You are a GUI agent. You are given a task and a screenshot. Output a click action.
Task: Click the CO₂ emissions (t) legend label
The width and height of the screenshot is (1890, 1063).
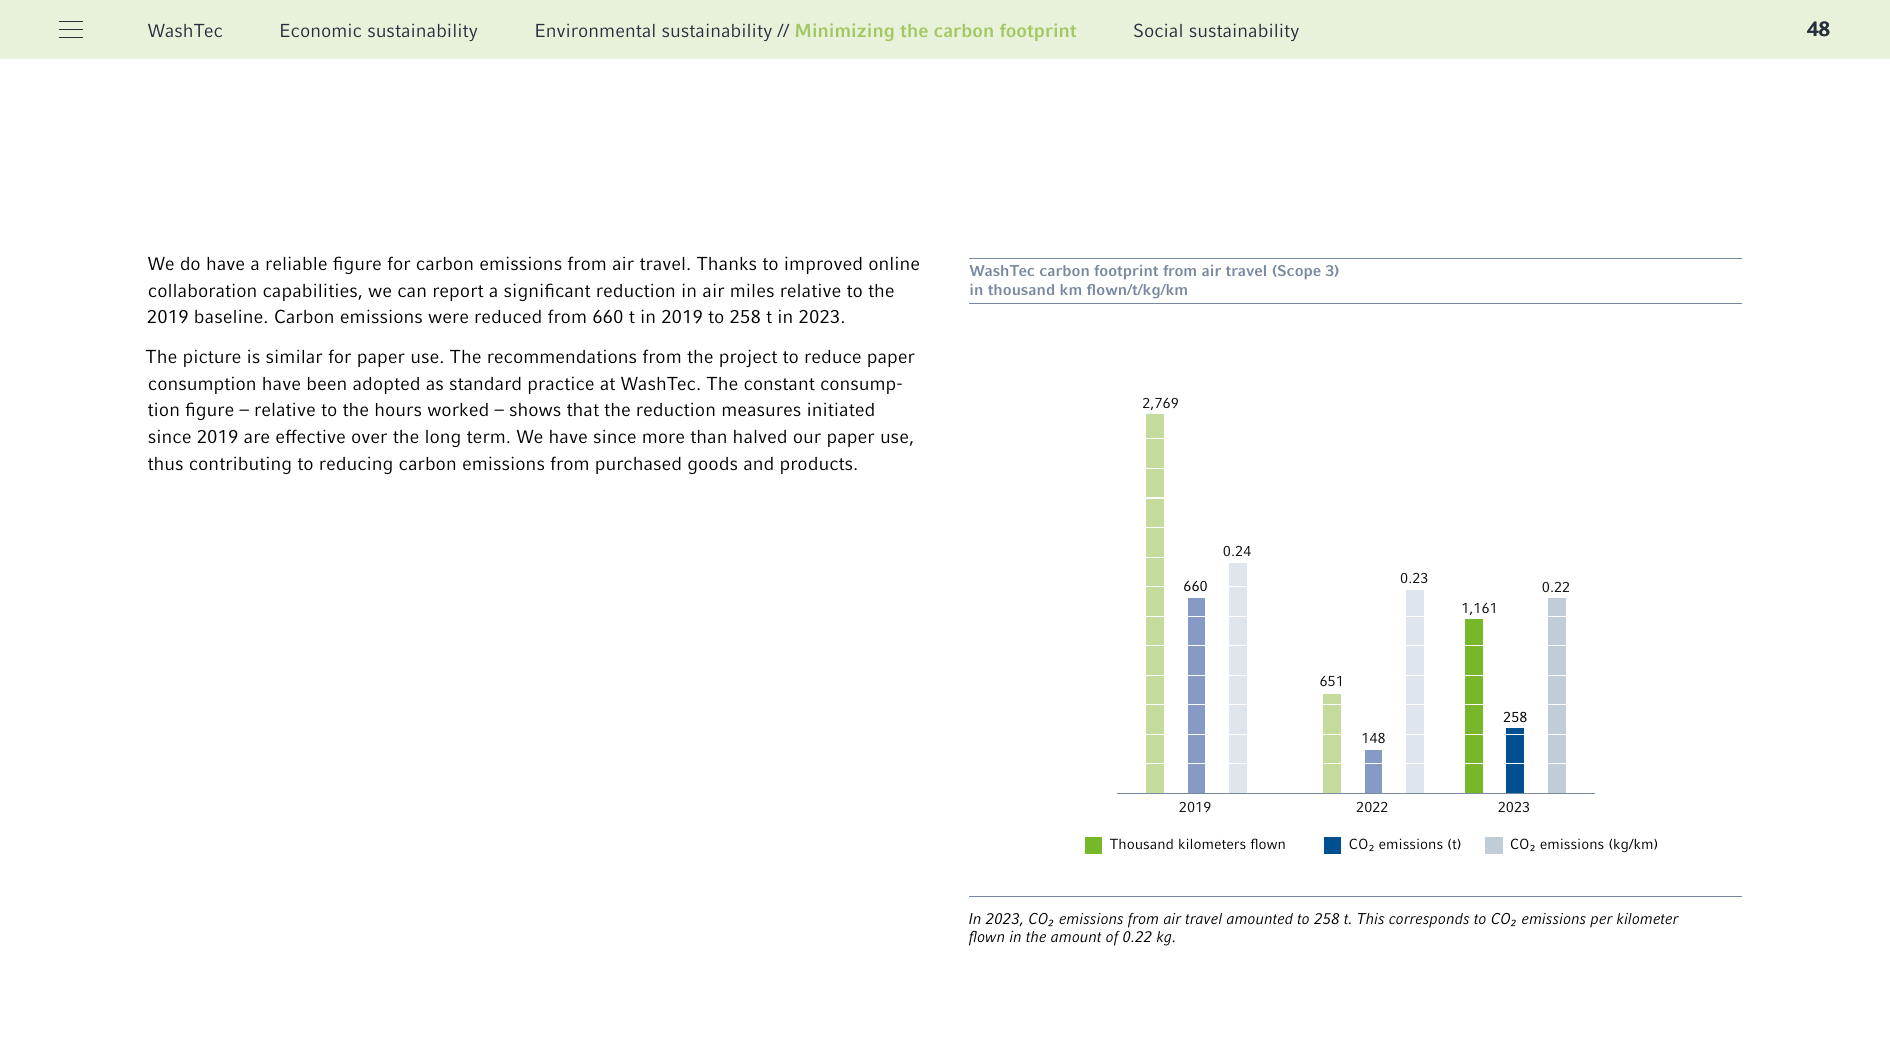click(x=1404, y=845)
